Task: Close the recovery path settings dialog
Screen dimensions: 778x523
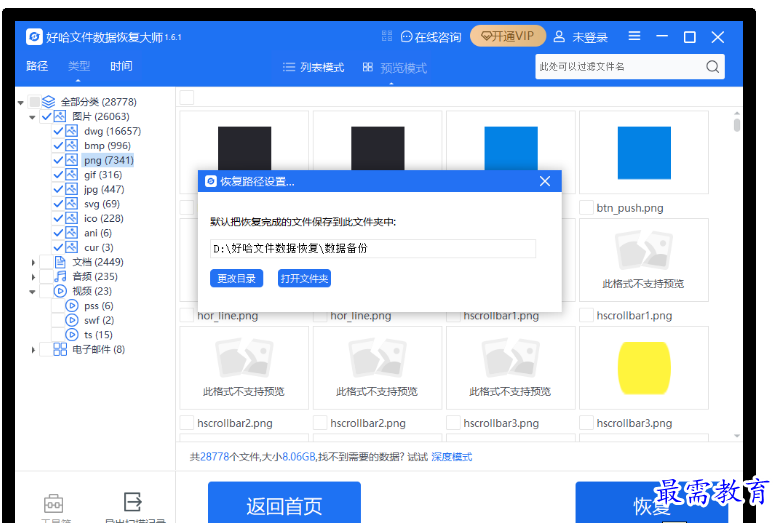Action: coord(545,182)
